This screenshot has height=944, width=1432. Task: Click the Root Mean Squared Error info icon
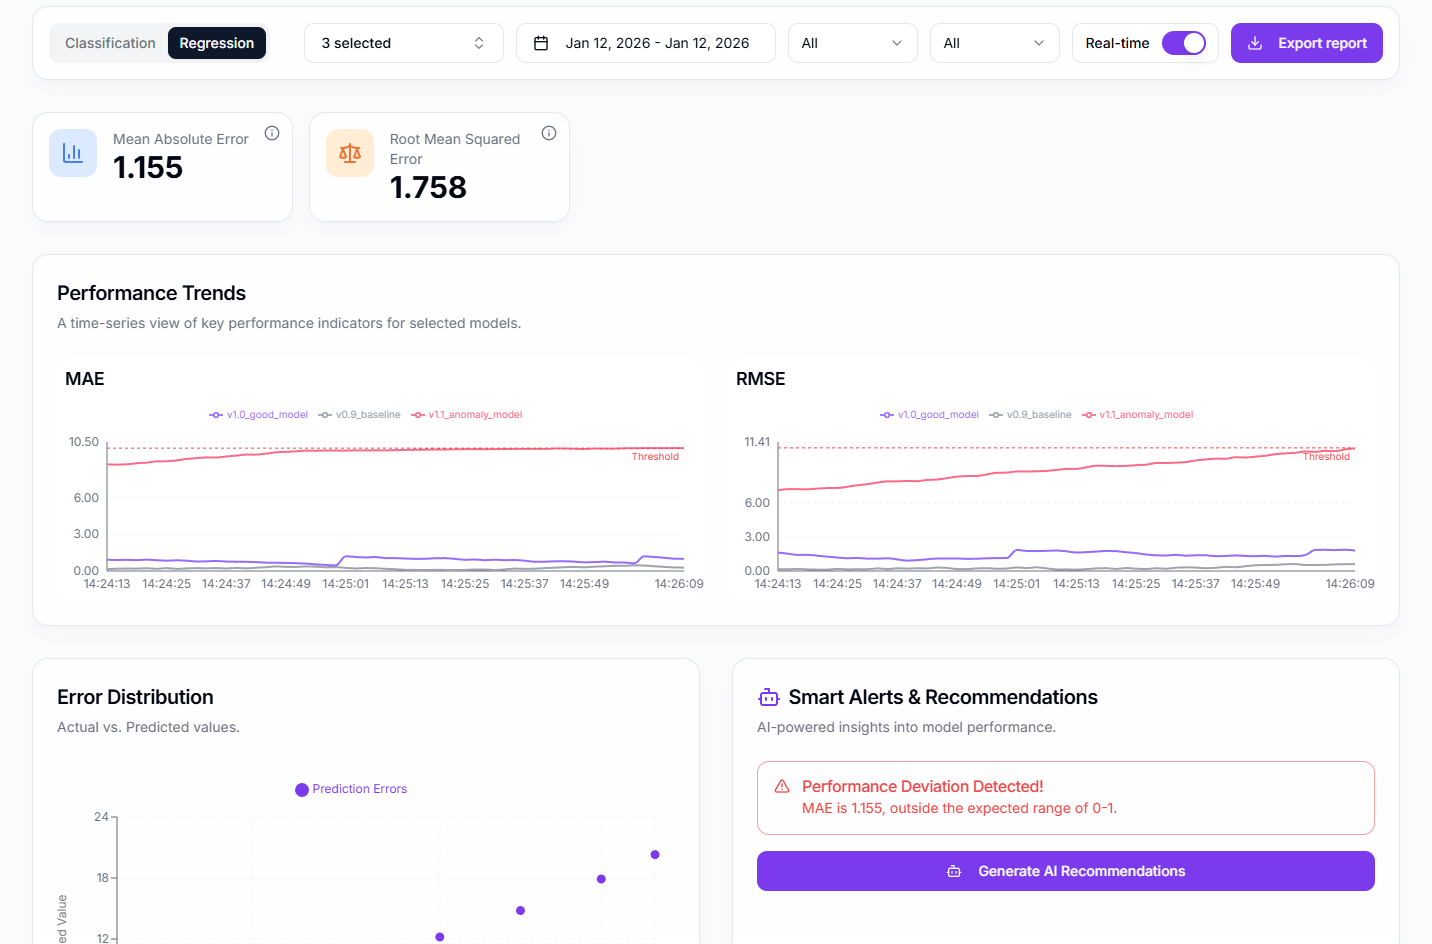549,133
